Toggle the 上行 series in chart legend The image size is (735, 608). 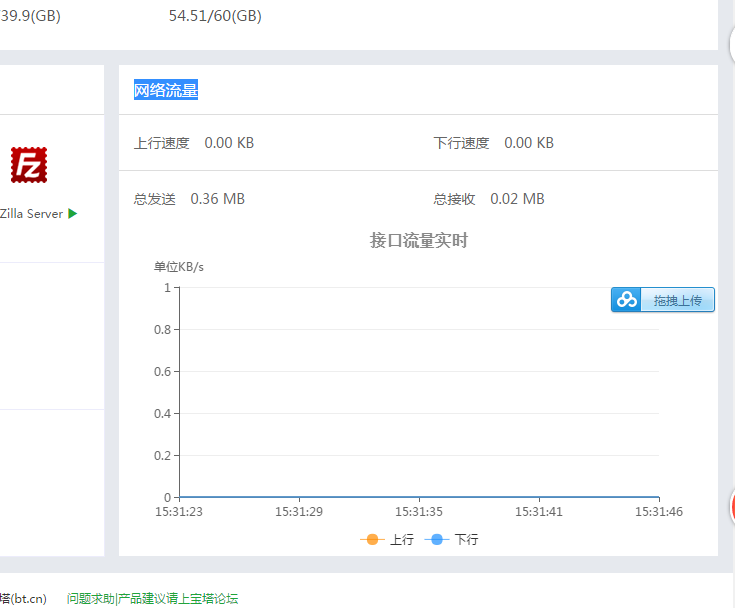tap(387, 540)
